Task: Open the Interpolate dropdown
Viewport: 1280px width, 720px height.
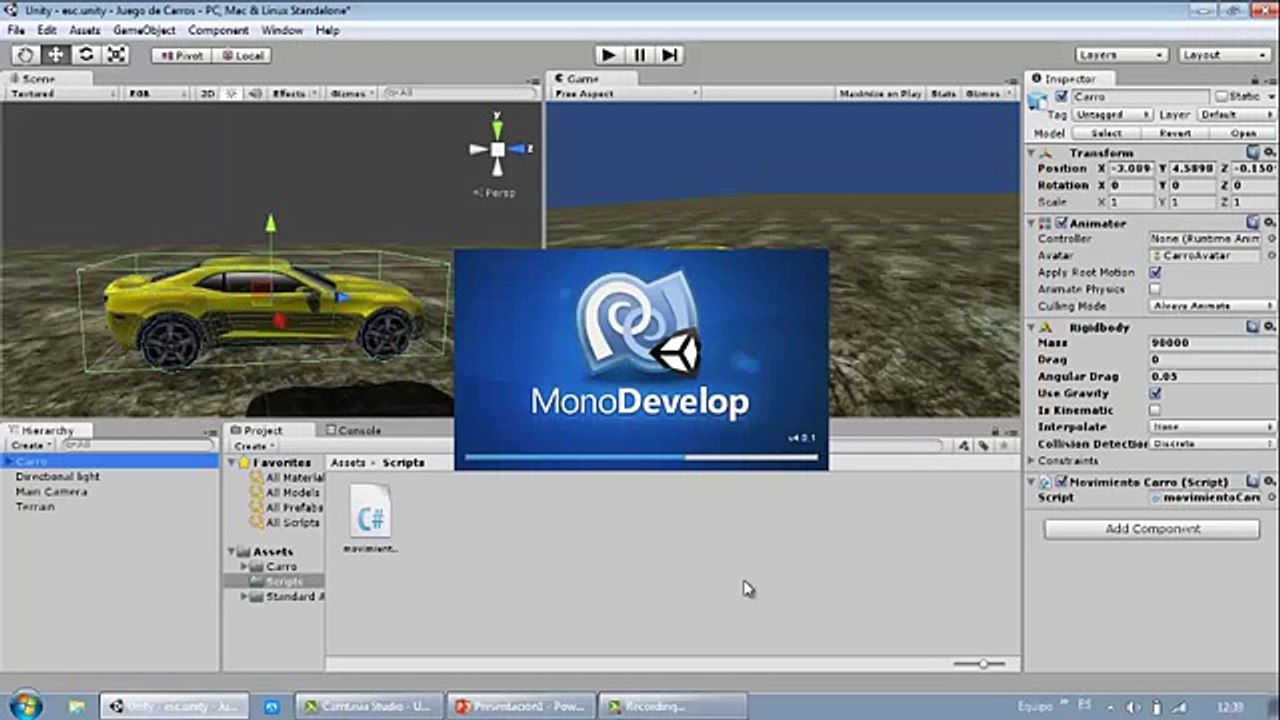Action: coord(1213,427)
